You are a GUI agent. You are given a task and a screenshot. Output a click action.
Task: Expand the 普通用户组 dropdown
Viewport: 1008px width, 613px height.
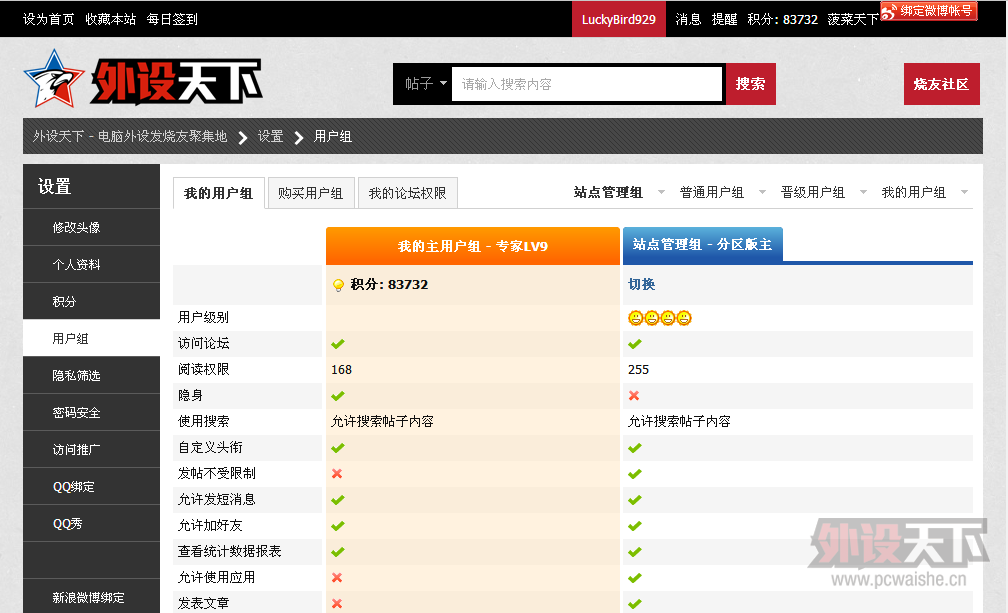point(762,192)
